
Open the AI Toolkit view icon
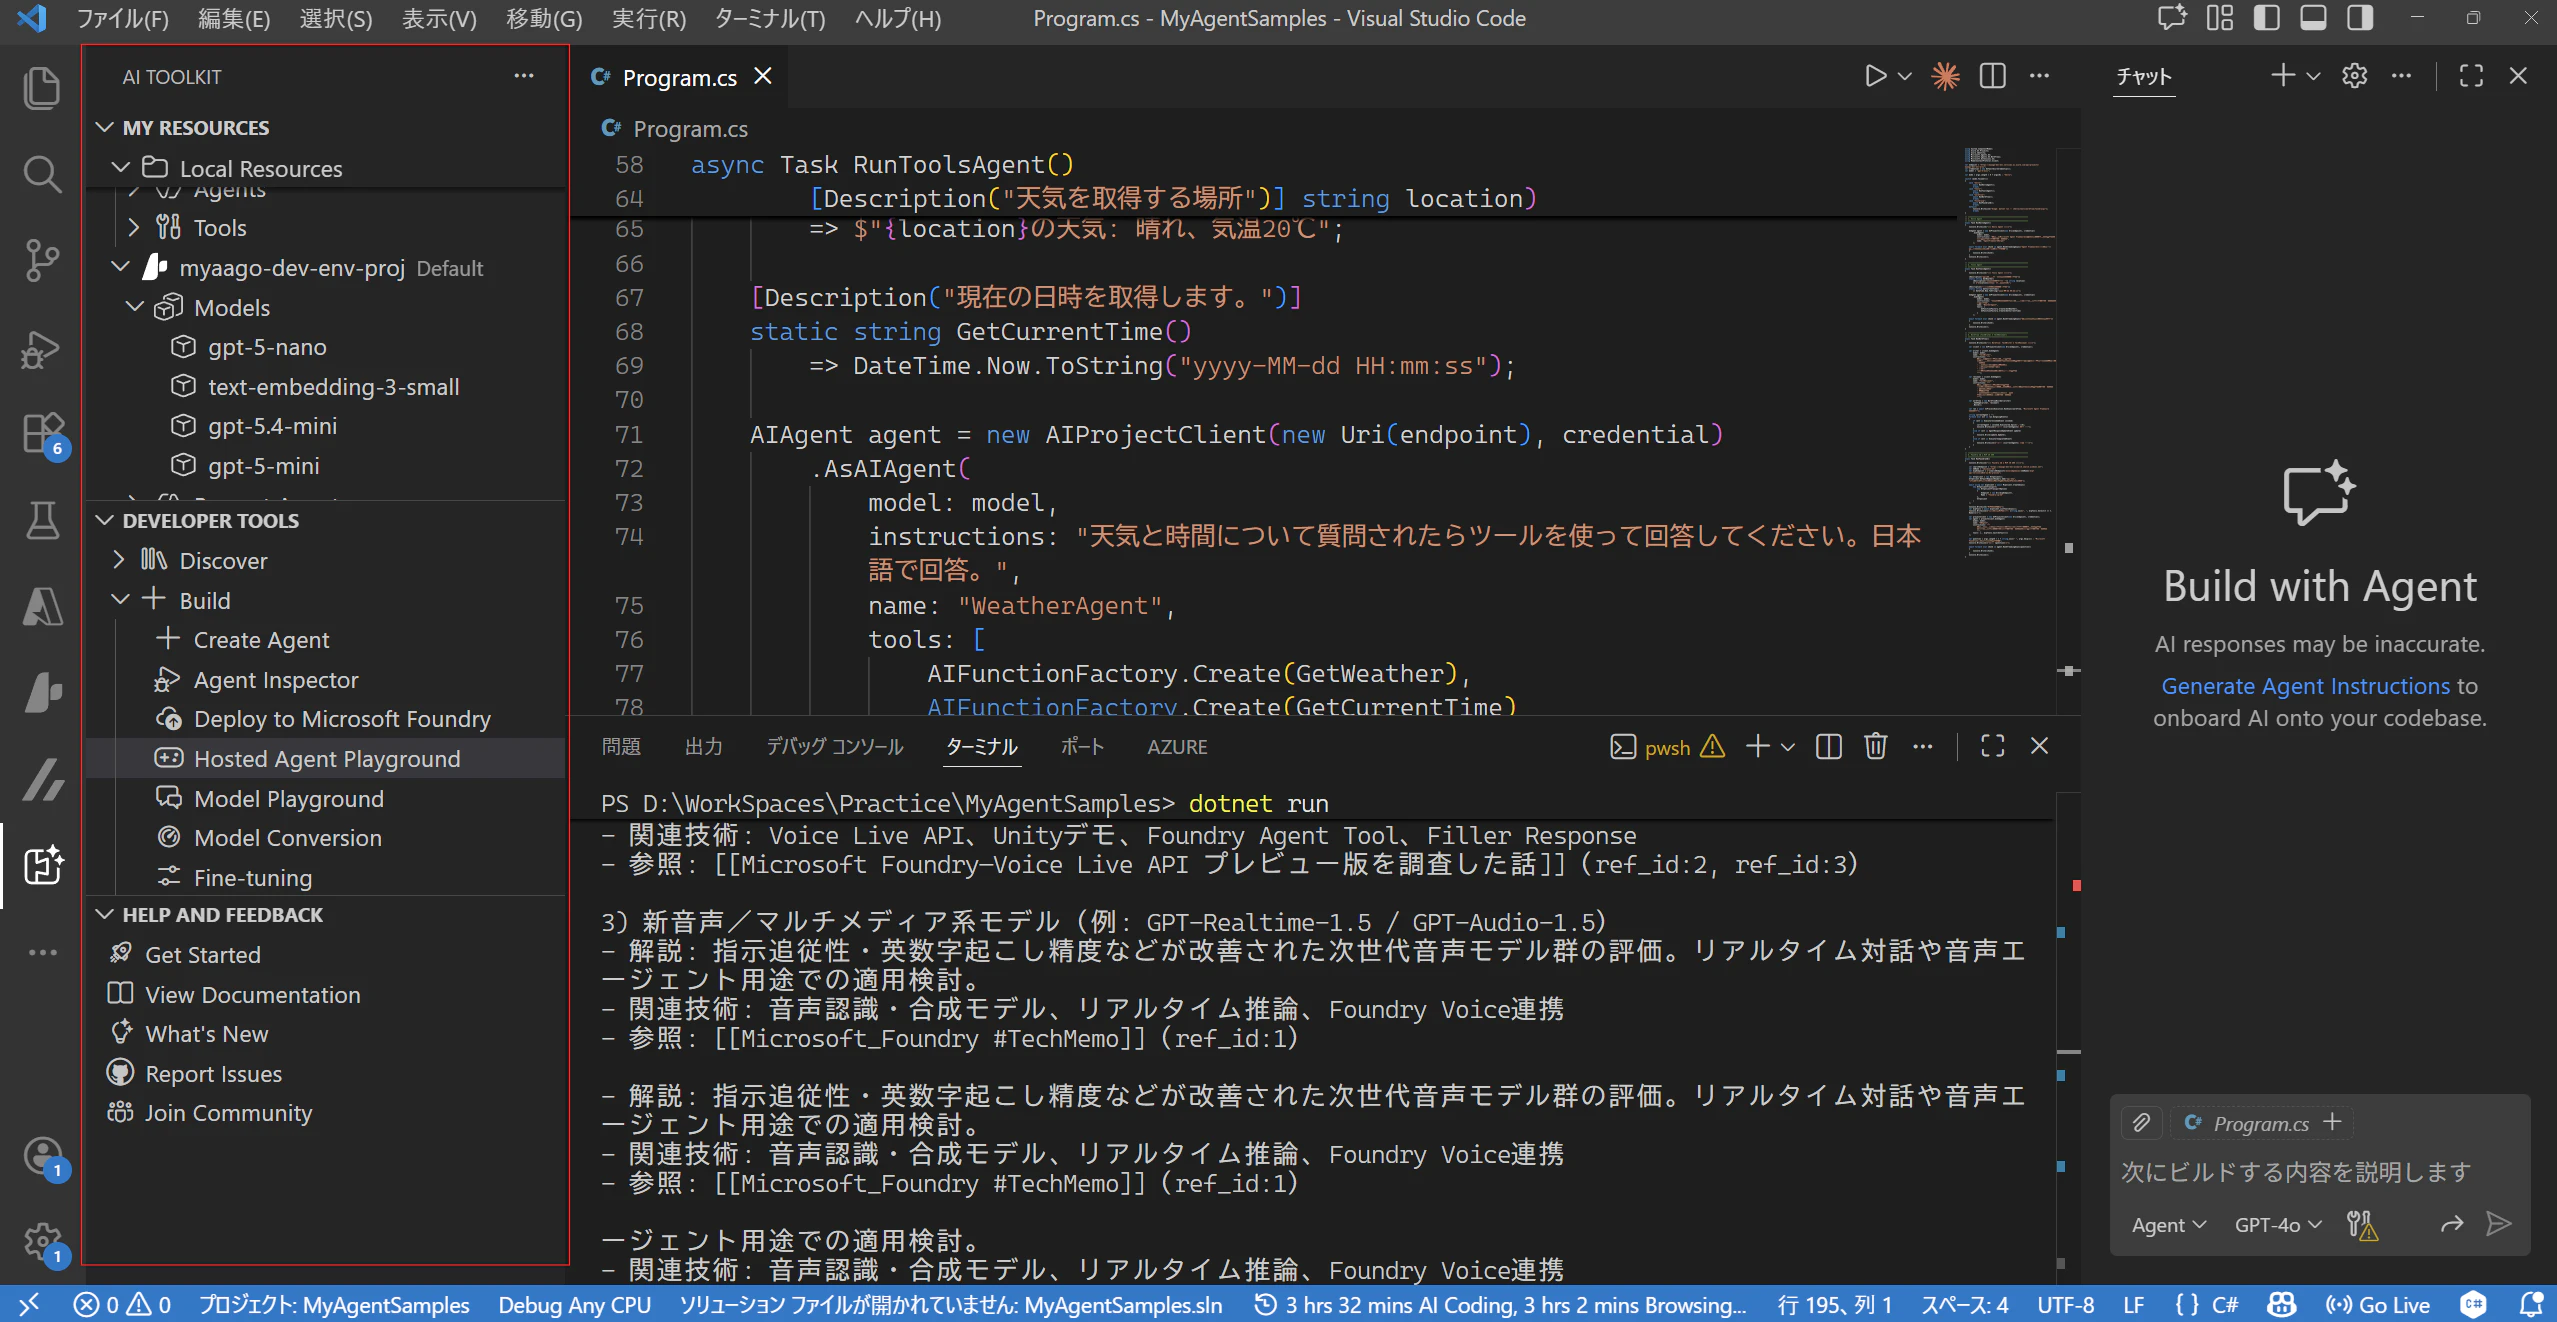point(41,865)
